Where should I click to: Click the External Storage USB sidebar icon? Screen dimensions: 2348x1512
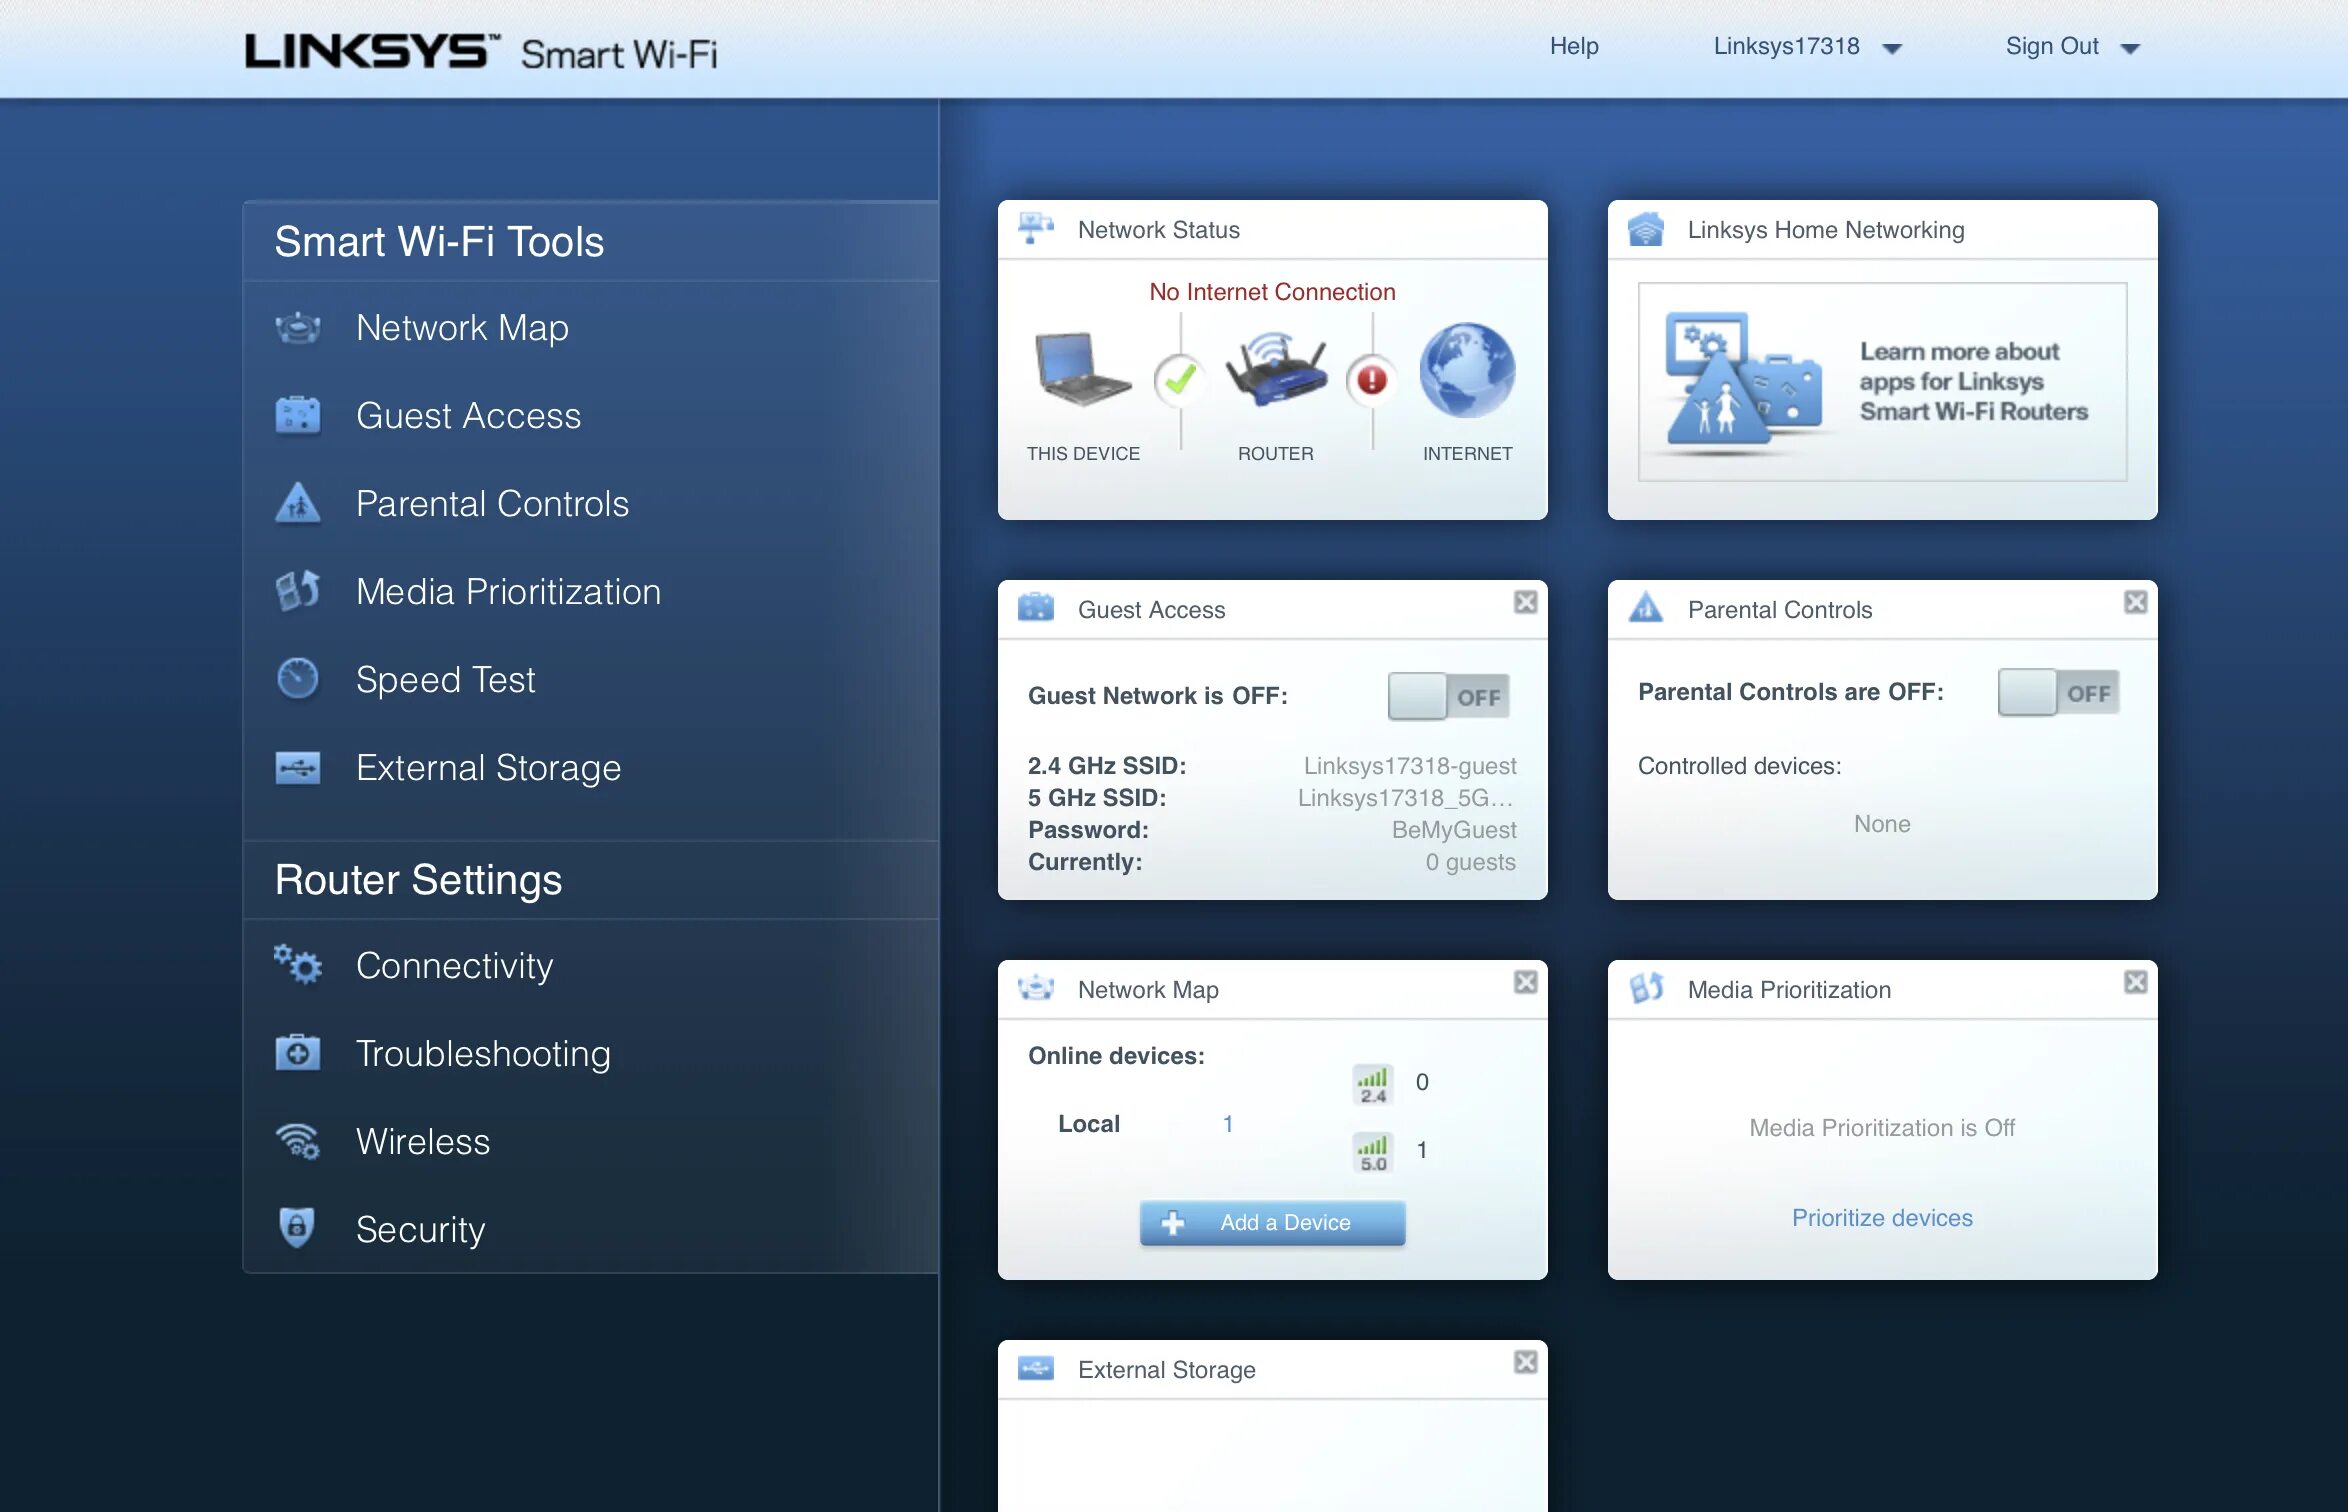[297, 768]
